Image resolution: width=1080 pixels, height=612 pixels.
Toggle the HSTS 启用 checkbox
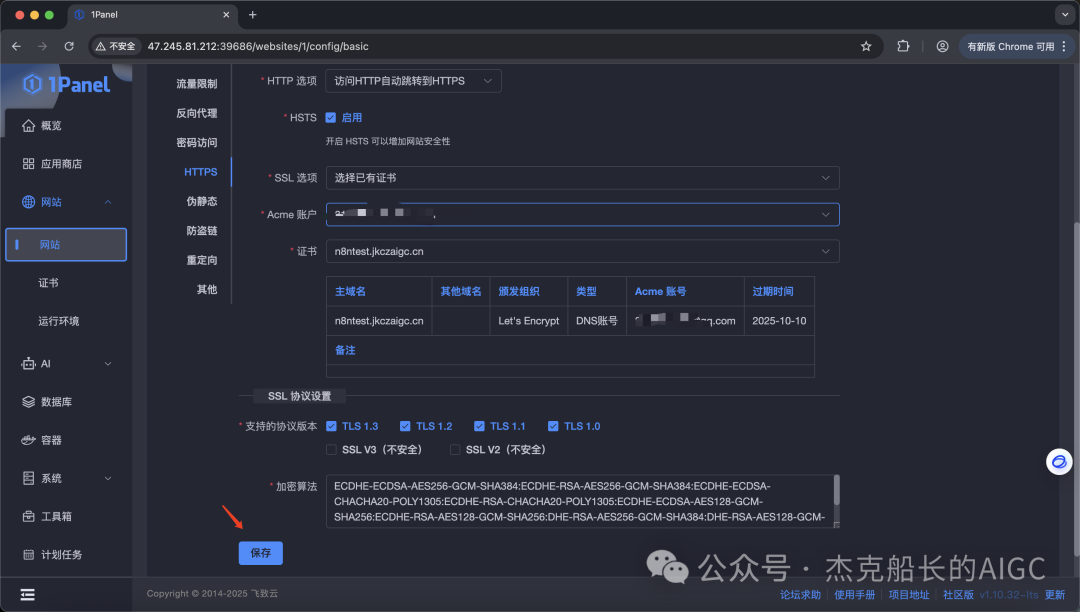[x=331, y=118]
